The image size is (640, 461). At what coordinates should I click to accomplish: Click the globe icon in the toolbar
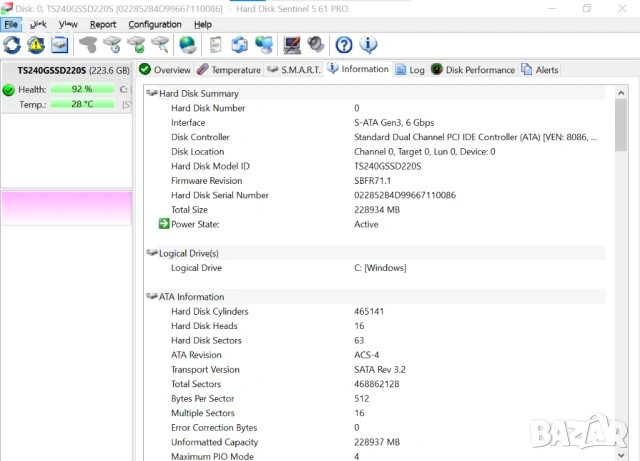[187, 45]
